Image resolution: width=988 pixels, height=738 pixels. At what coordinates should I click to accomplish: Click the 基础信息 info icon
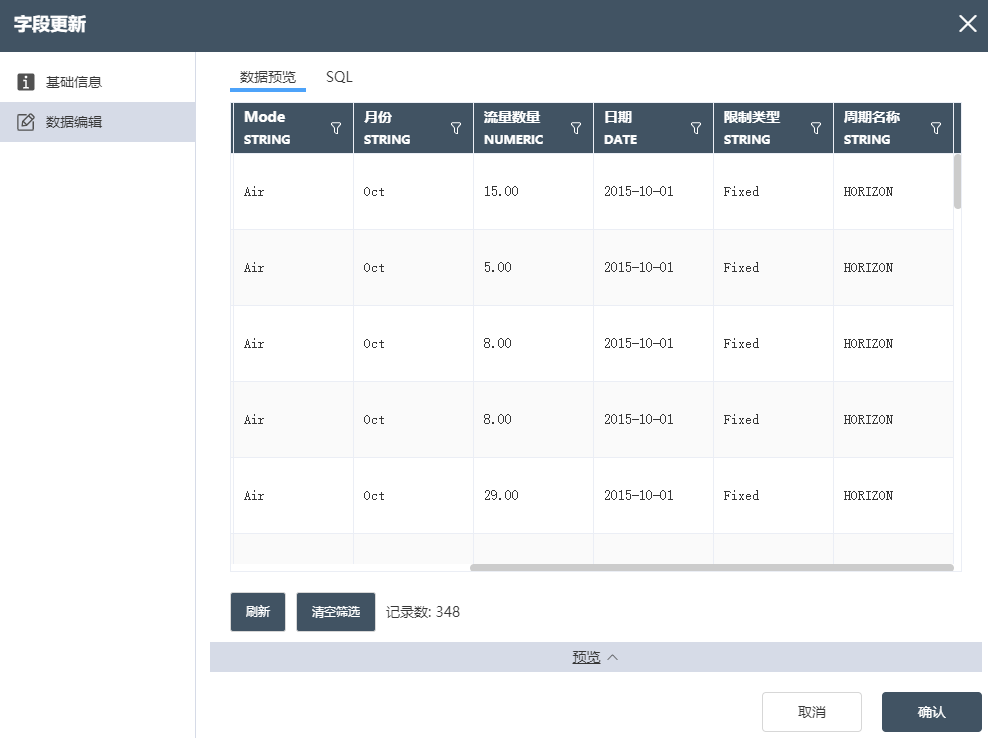pos(26,82)
